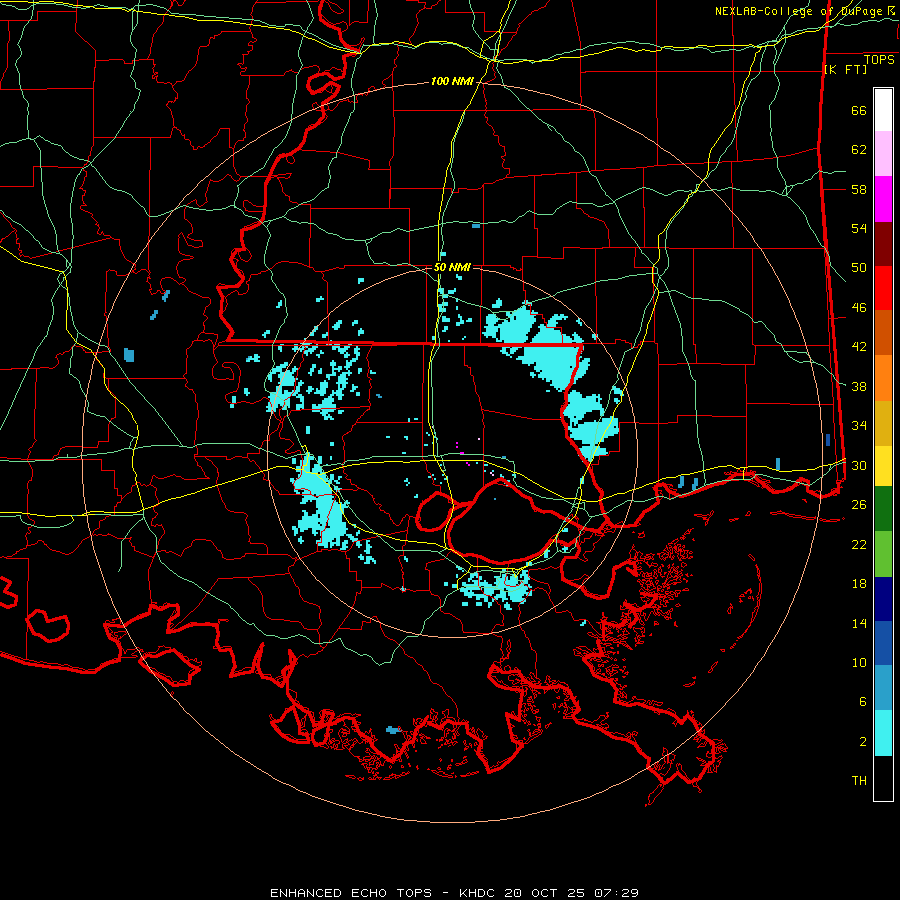This screenshot has width=900, height=900.
Task: Click the '22' legend value
Action: tap(859, 544)
